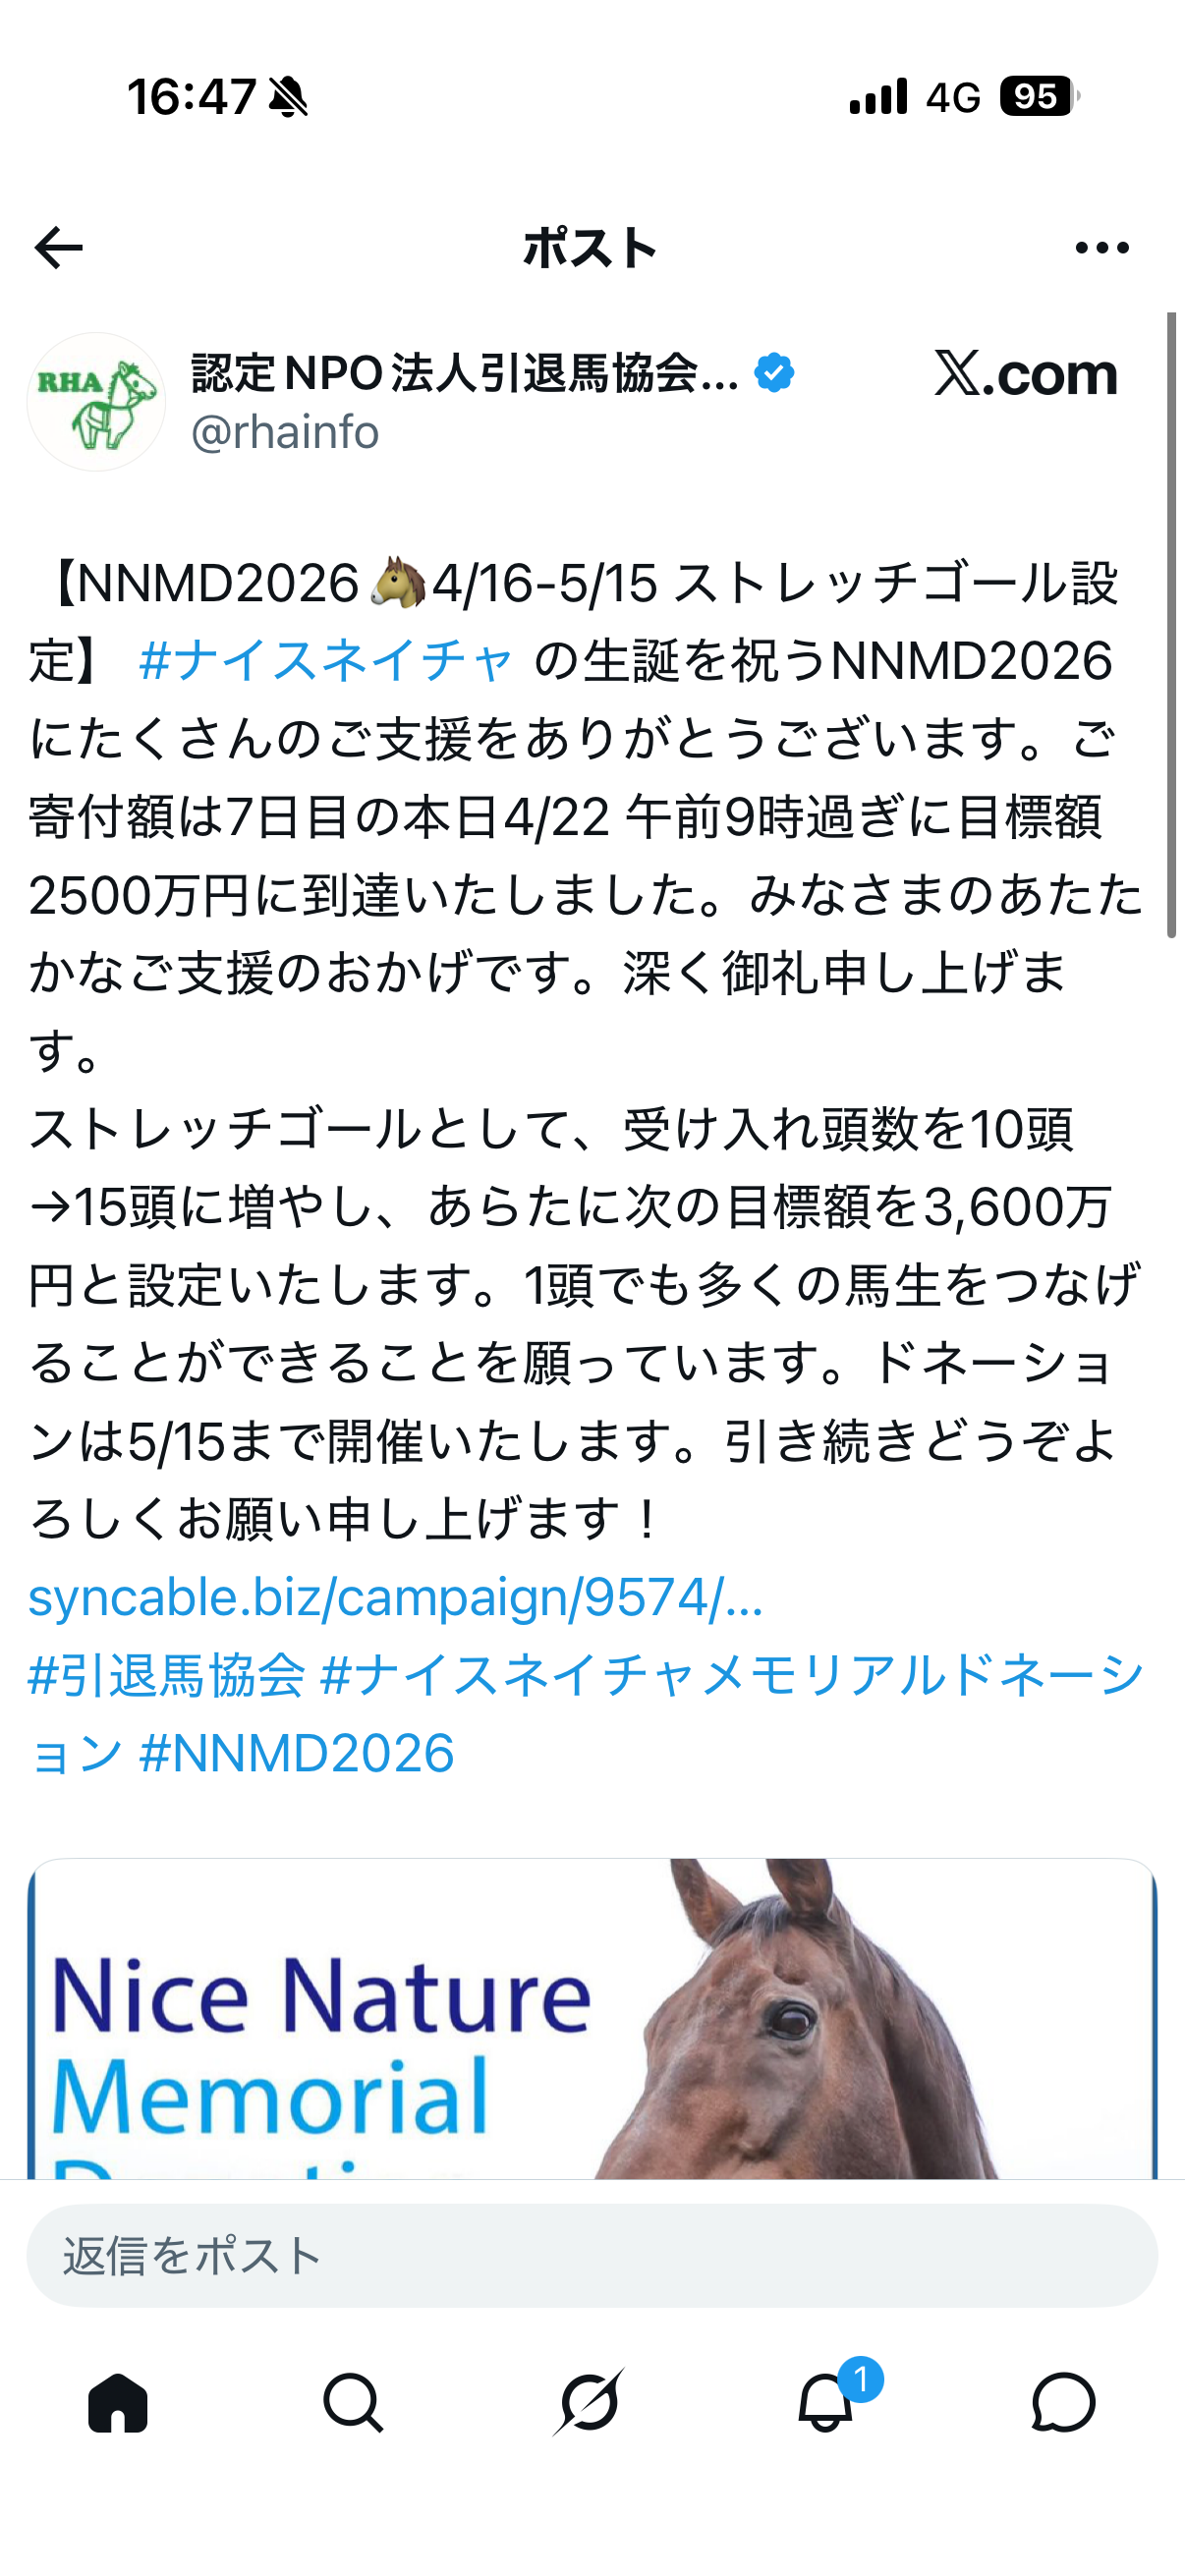
Task: Tap the battery 95 status indicator
Action: (x=1039, y=97)
